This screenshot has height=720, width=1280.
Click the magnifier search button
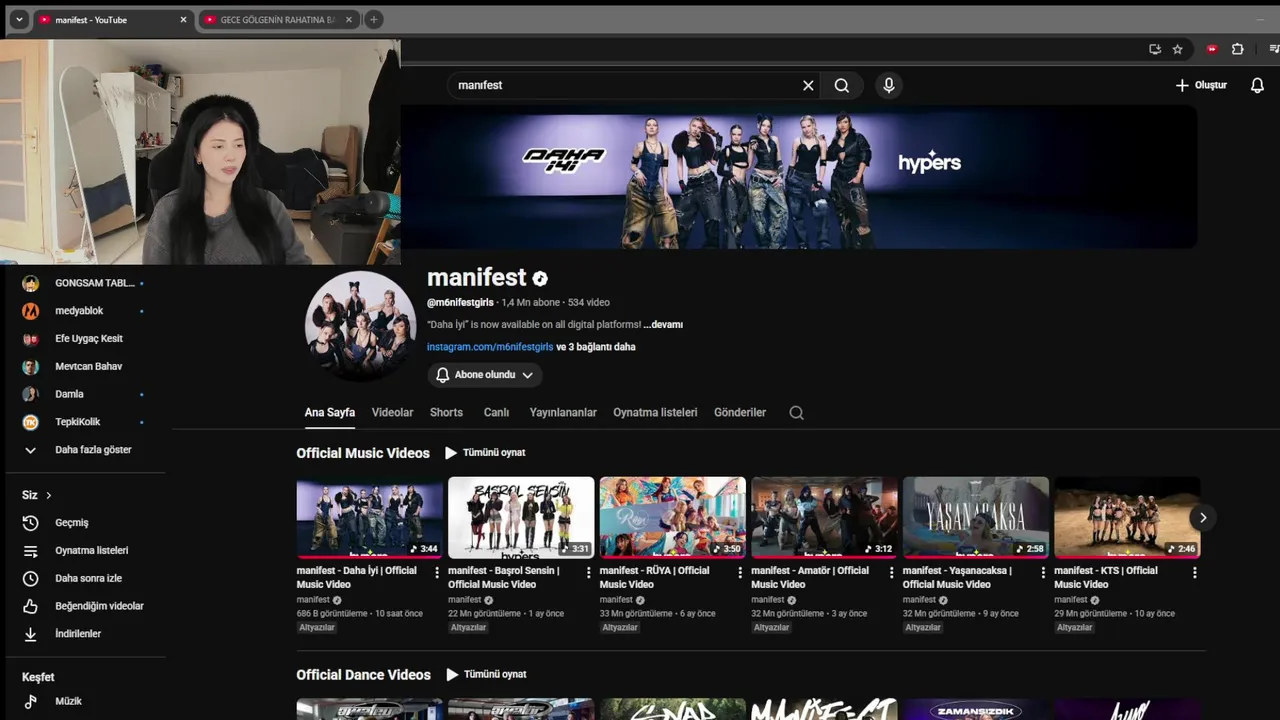(842, 86)
